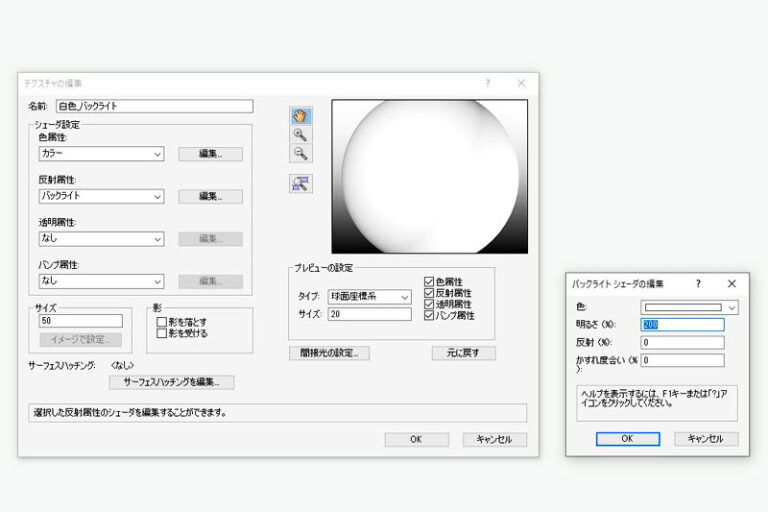Click the 明るさ (%) input field
The width and height of the screenshot is (768, 512).
tap(682, 325)
